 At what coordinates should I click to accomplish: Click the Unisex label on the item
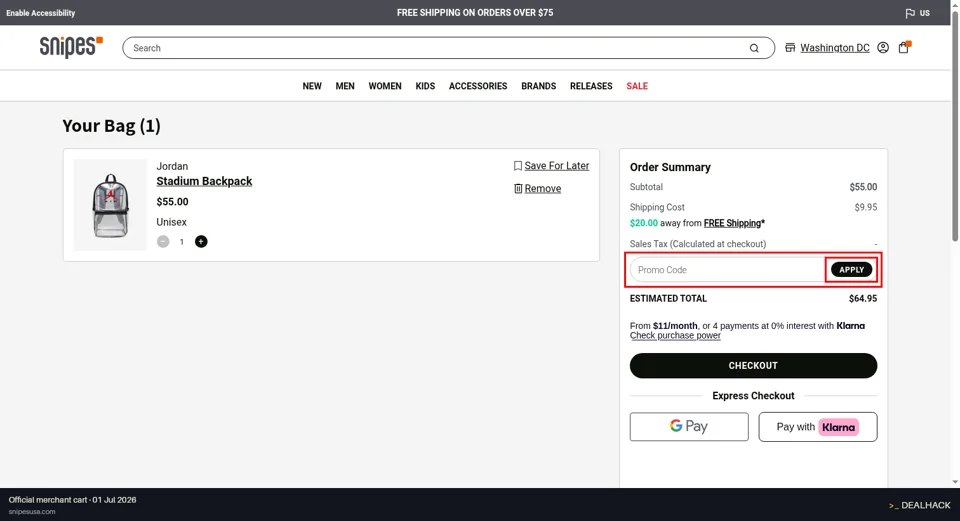[171, 222]
